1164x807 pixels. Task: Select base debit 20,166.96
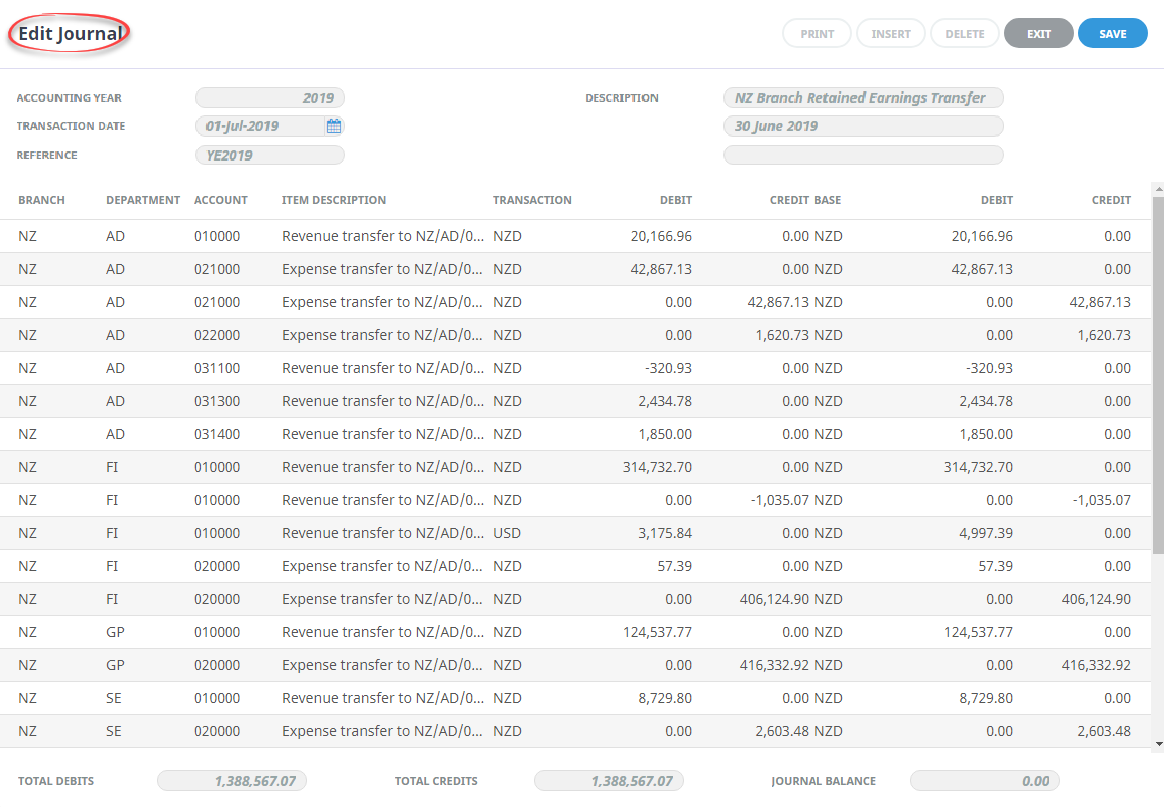coord(982,236)
